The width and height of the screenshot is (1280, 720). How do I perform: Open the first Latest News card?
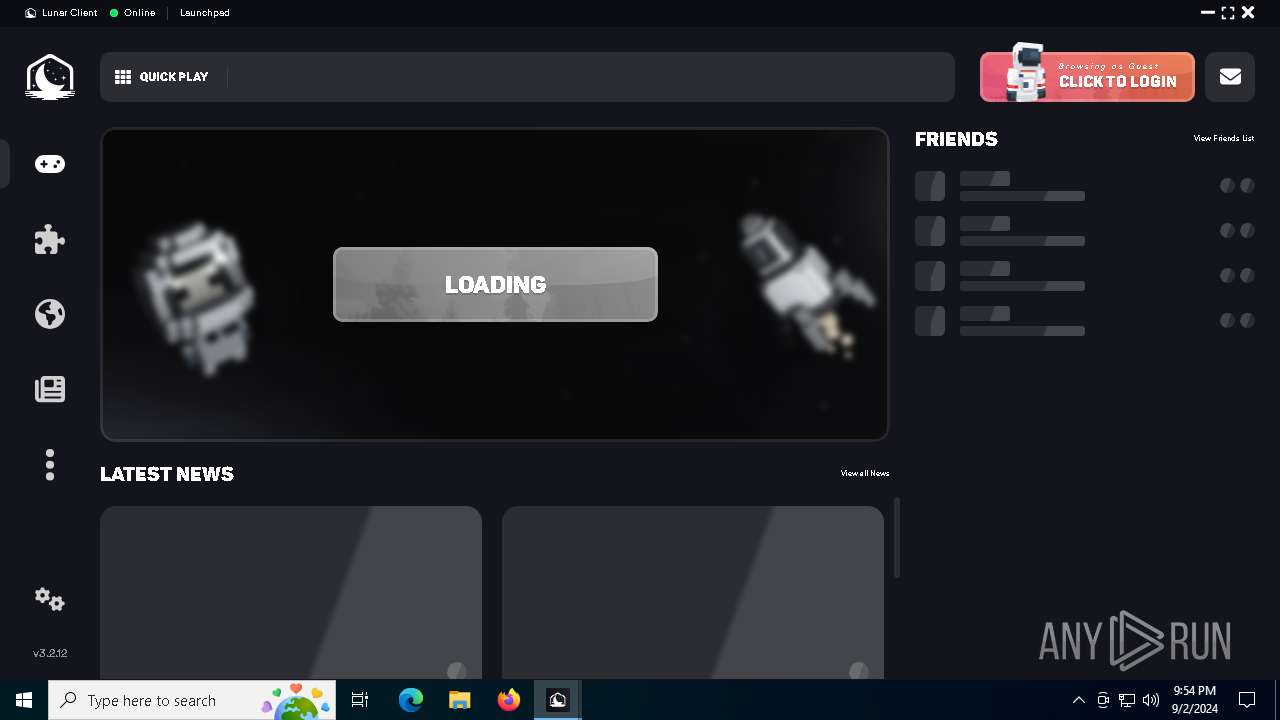[291, 592]
